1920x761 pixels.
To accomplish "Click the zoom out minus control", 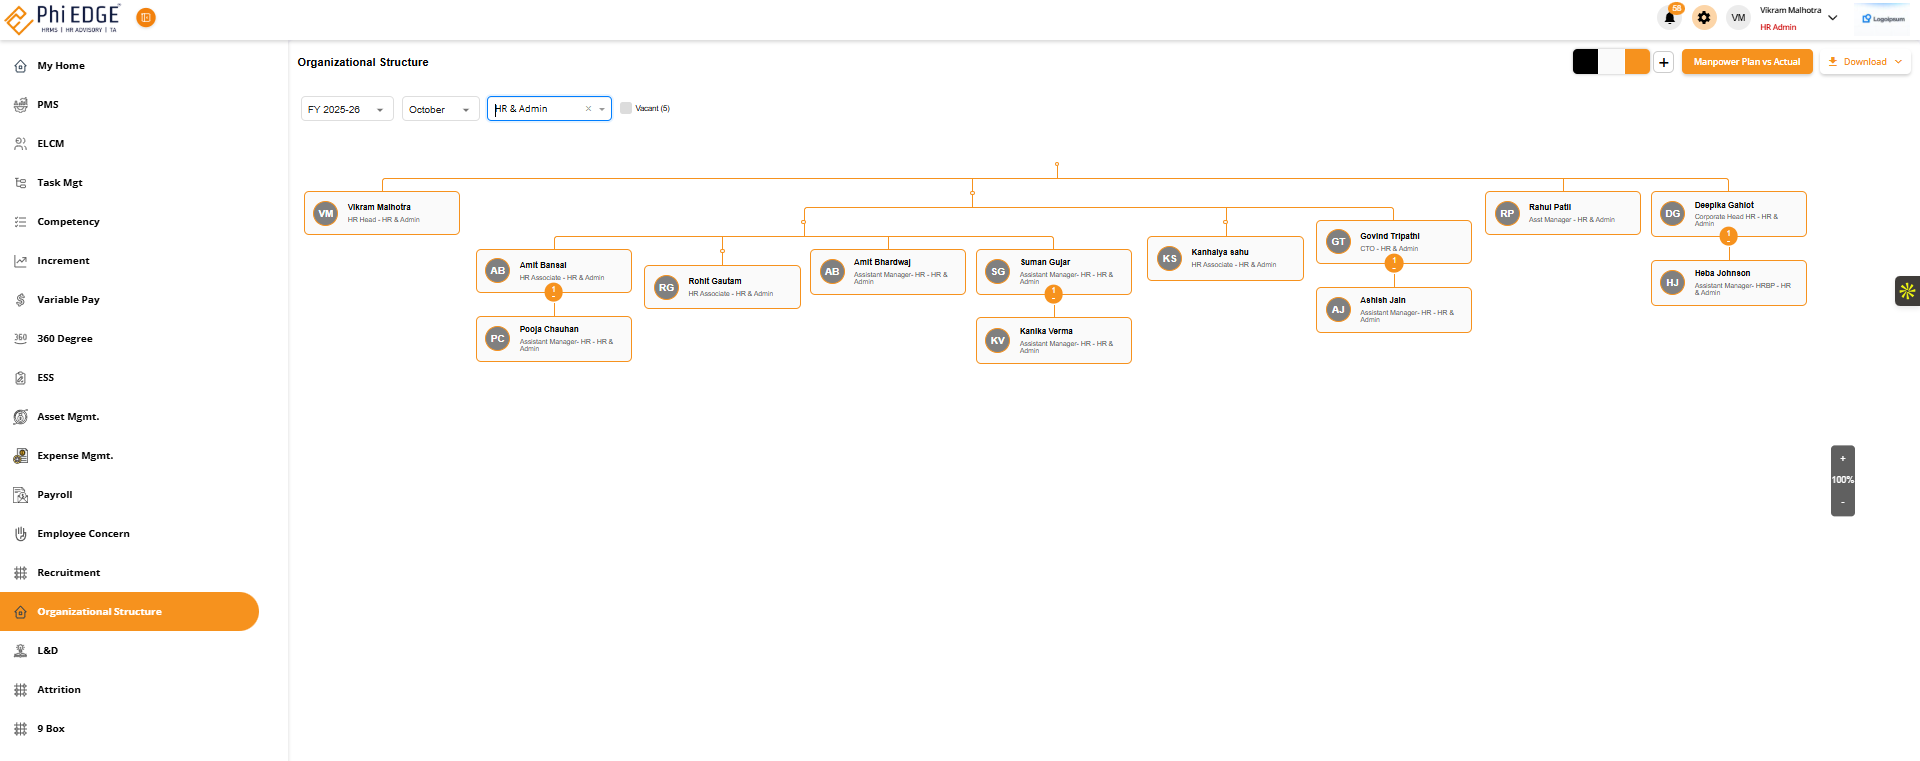I will (1842, 503).
